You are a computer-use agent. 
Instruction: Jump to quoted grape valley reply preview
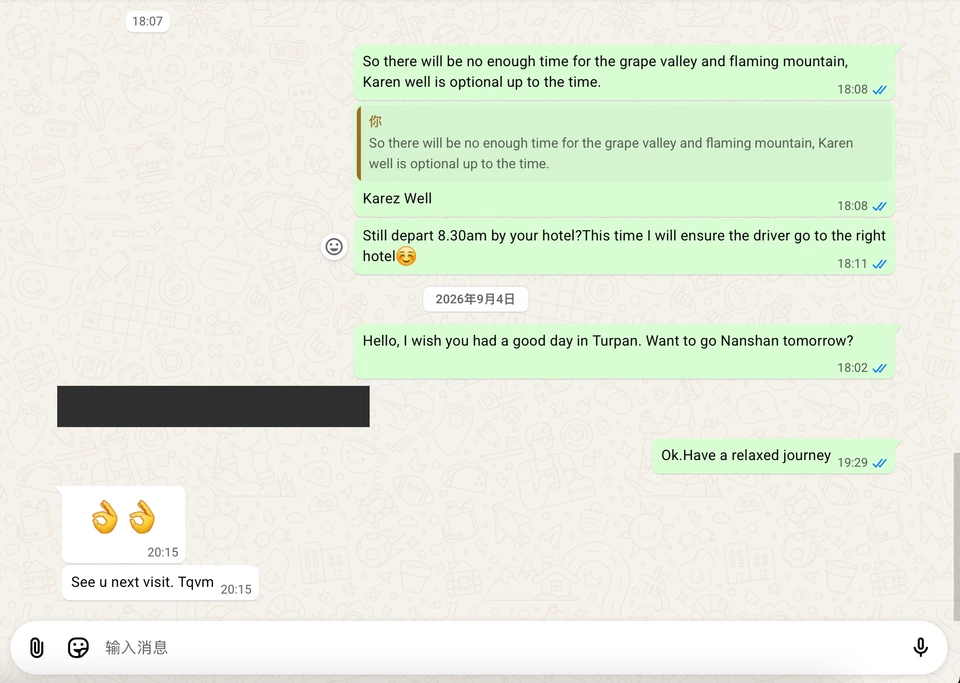[624, 143]
